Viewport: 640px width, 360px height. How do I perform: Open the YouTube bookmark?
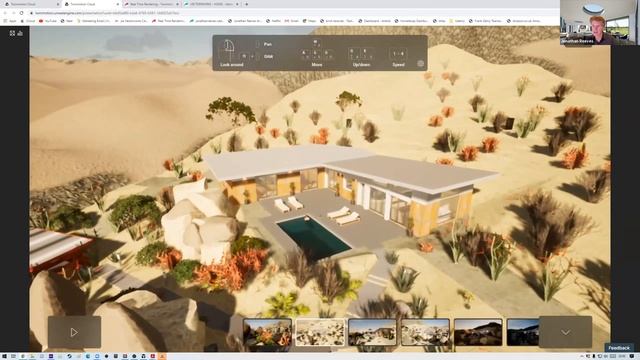48,21
